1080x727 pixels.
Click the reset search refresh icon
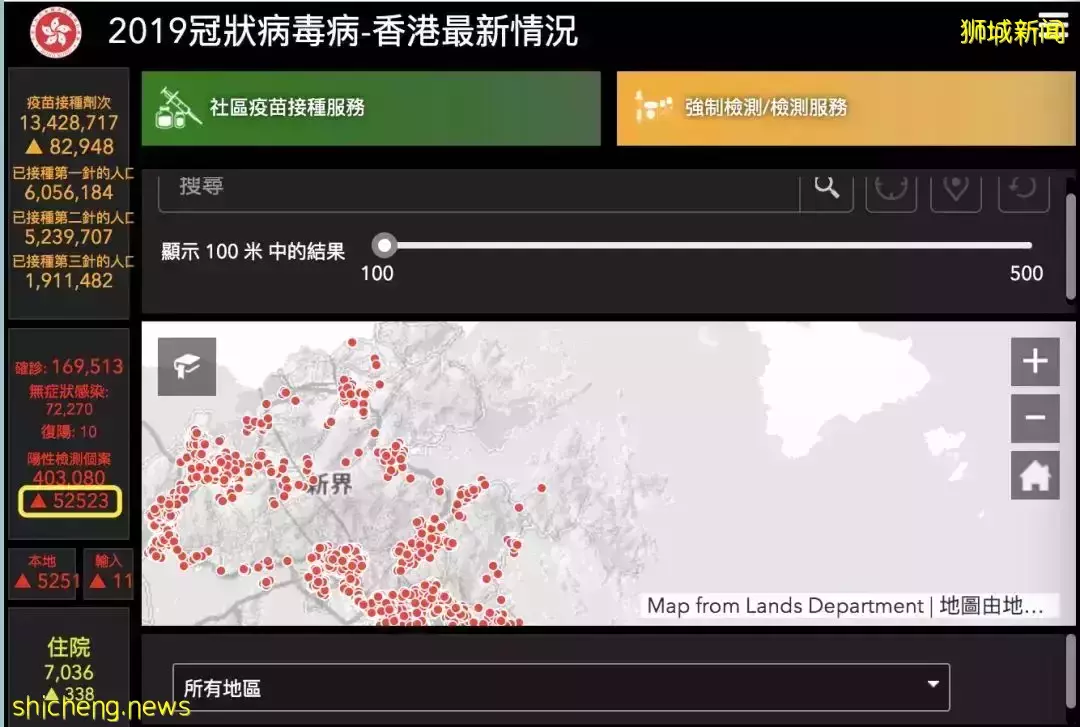(1022, 188)
